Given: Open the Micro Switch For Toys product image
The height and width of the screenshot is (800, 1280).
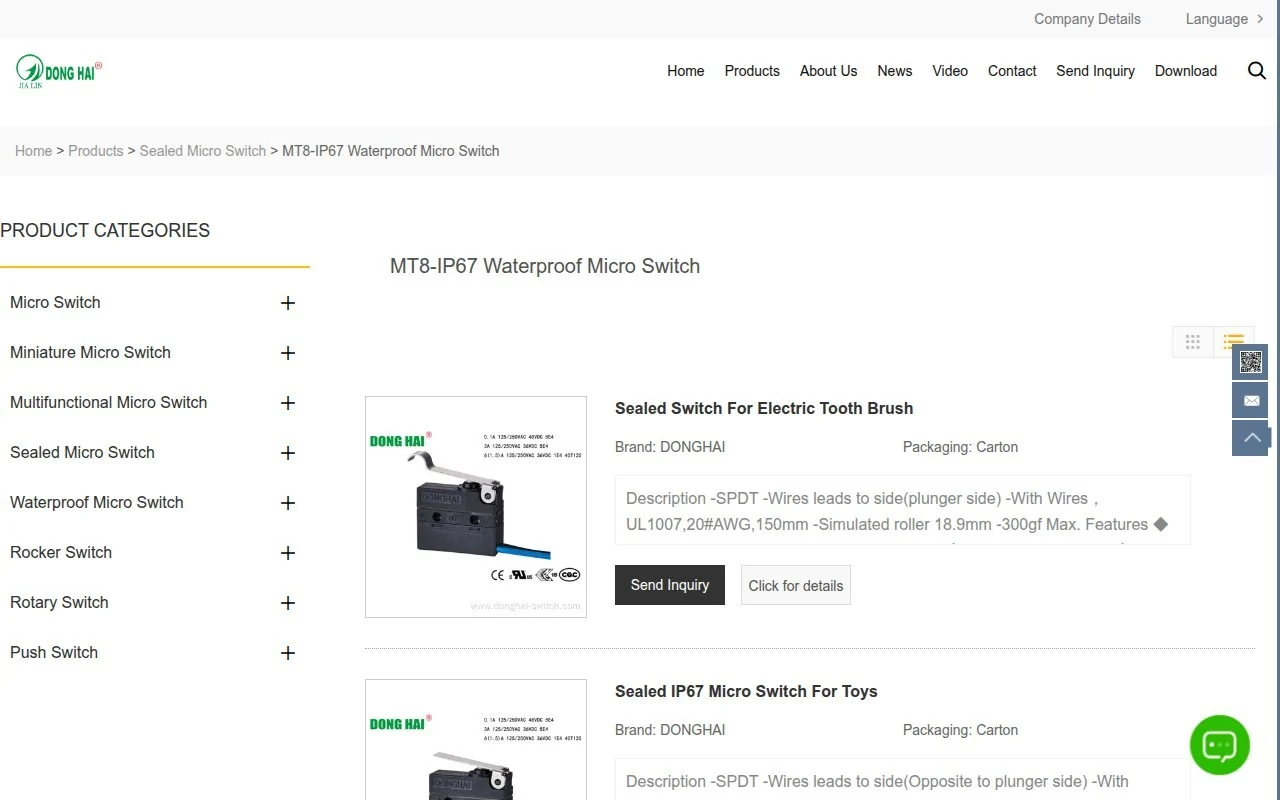Looking at the screenshot, I should pos(476,740).
